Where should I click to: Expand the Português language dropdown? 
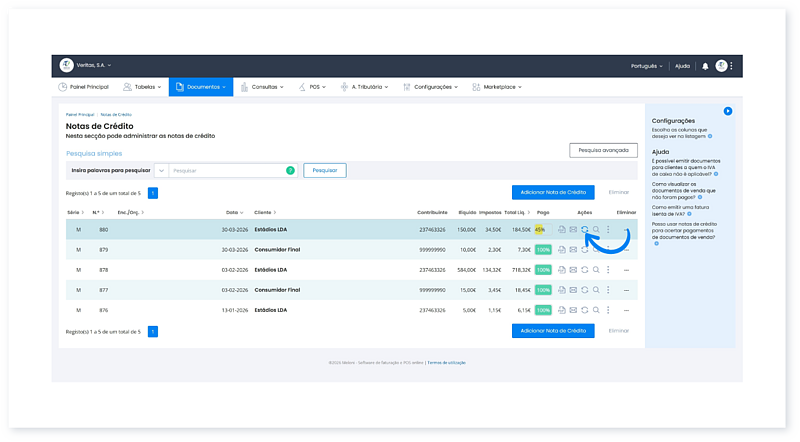(646, 66)
